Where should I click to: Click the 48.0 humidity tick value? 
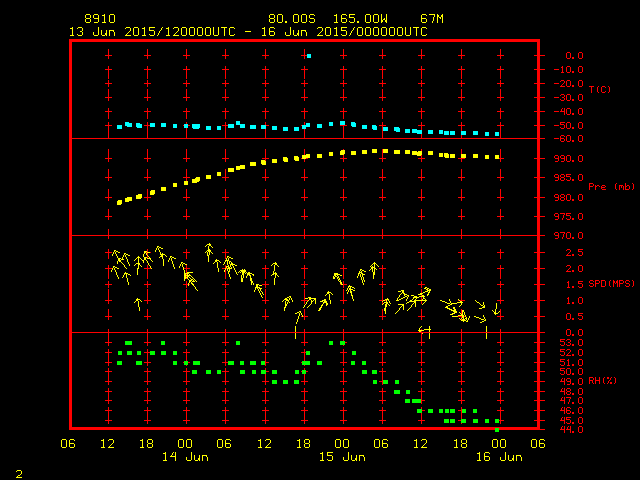[571, 392]
